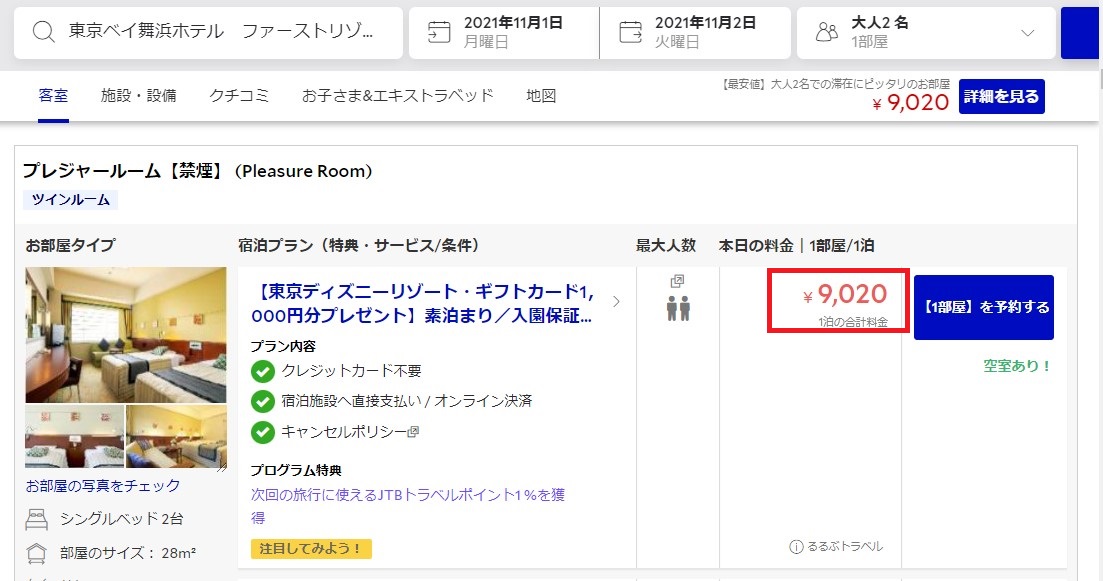The height and width of the screenshot is (581, 1103).
Task: Open the bed headboard thumbnail photo
Action: tap(75, 437)
